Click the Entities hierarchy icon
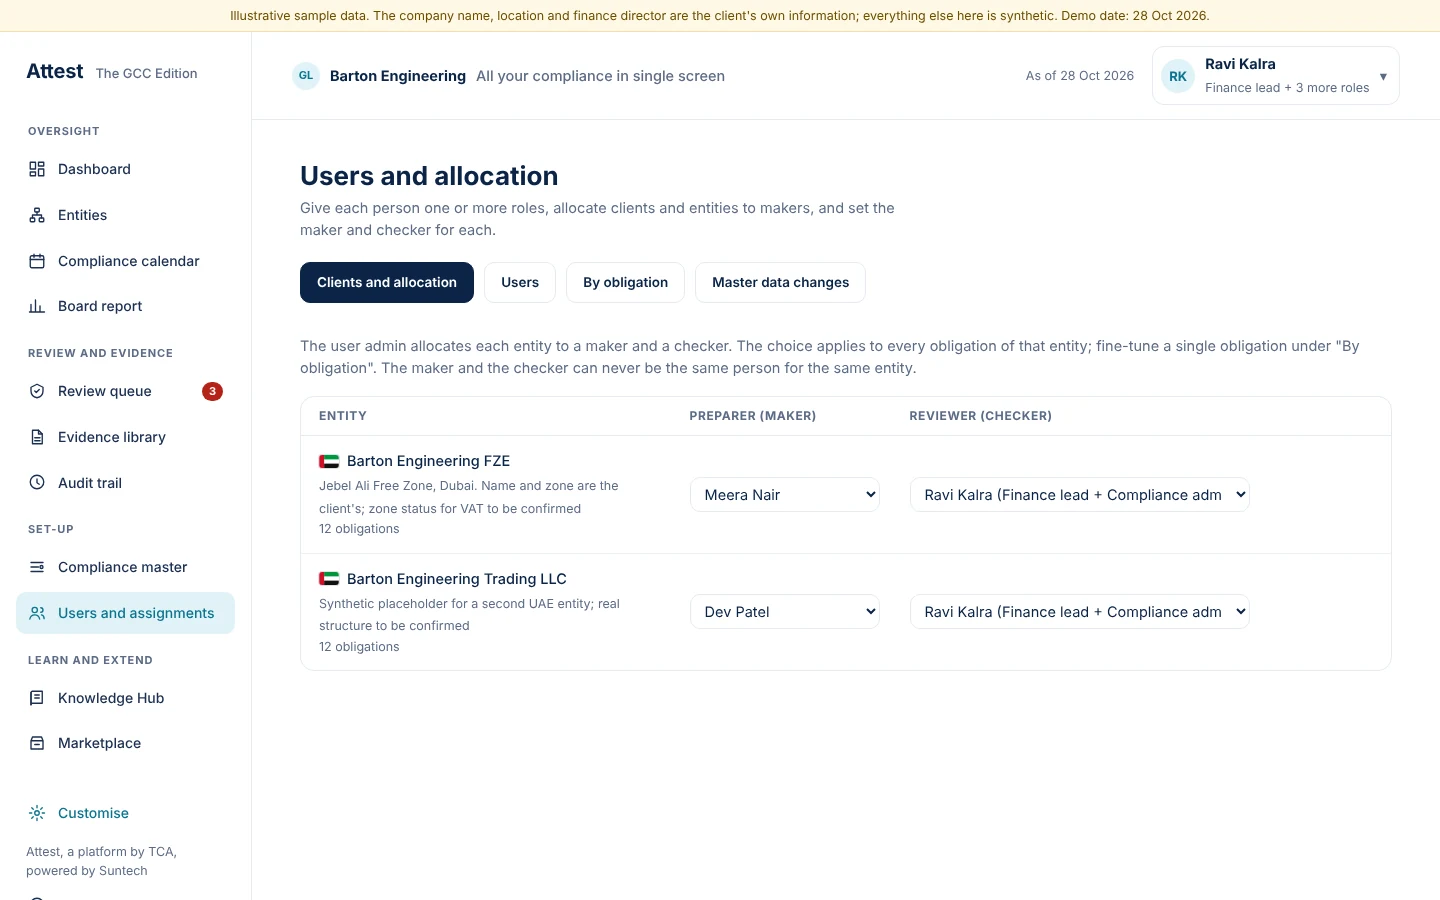 pyautogui.click(x=37, y=215)
